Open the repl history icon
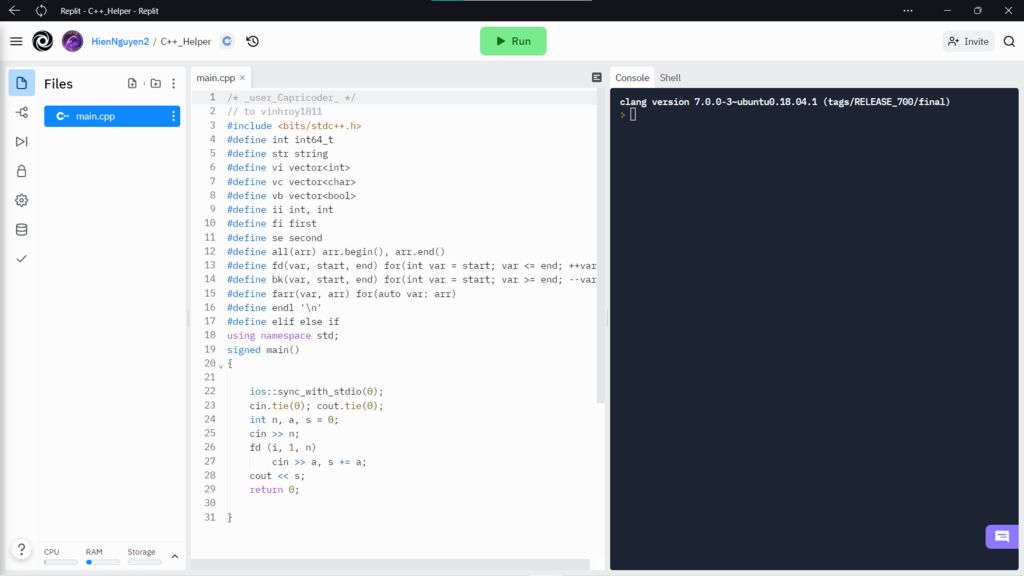Screen dimensions: 1024x576 click(253, 41)
